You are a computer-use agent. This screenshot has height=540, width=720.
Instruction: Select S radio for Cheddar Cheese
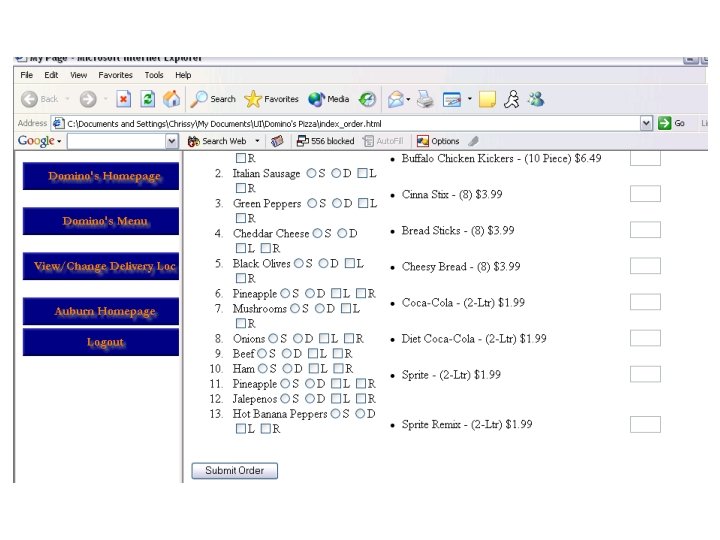tap(317, 233)
